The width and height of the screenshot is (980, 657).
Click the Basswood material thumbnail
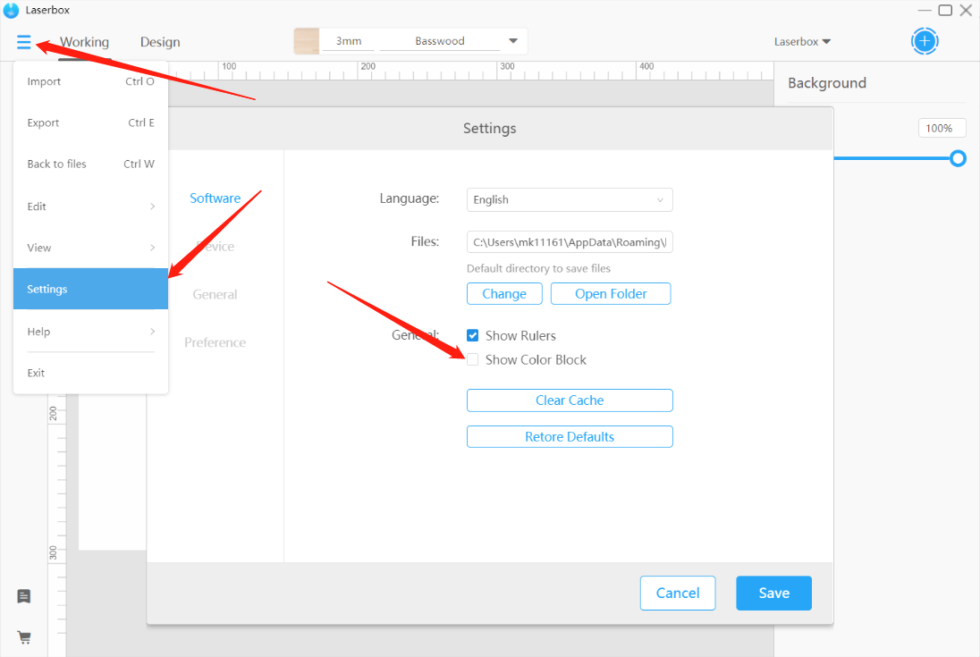[x=306, y=41]
